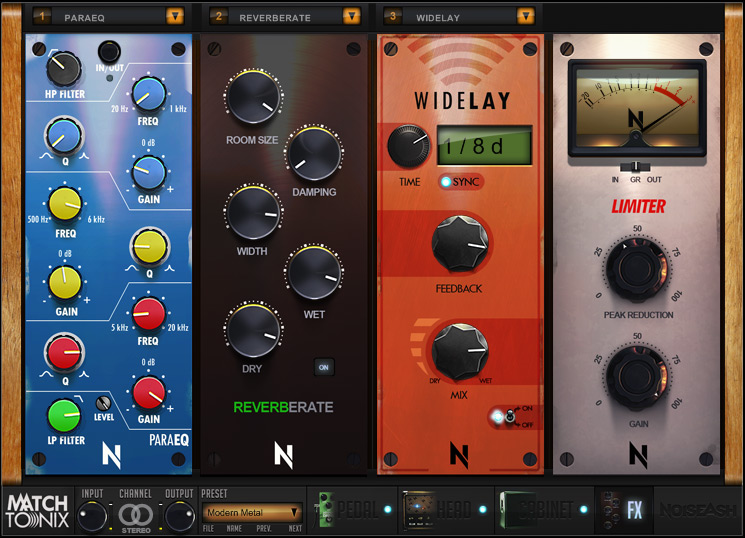Viewport: 745px width, 538px height.
Task: Click the small ParaEQ LEVEL trim screw
Action: (103, 404)
